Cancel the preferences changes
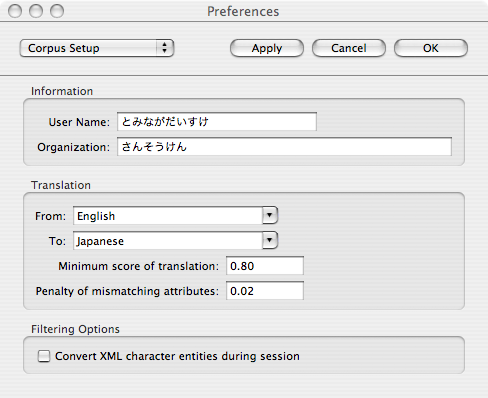 [x=349, y=48]
